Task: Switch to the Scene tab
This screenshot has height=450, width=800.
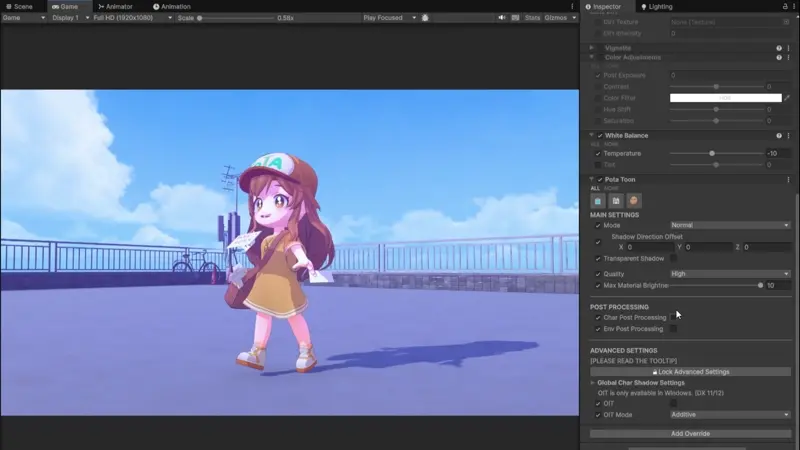Action: click(19, 7)
